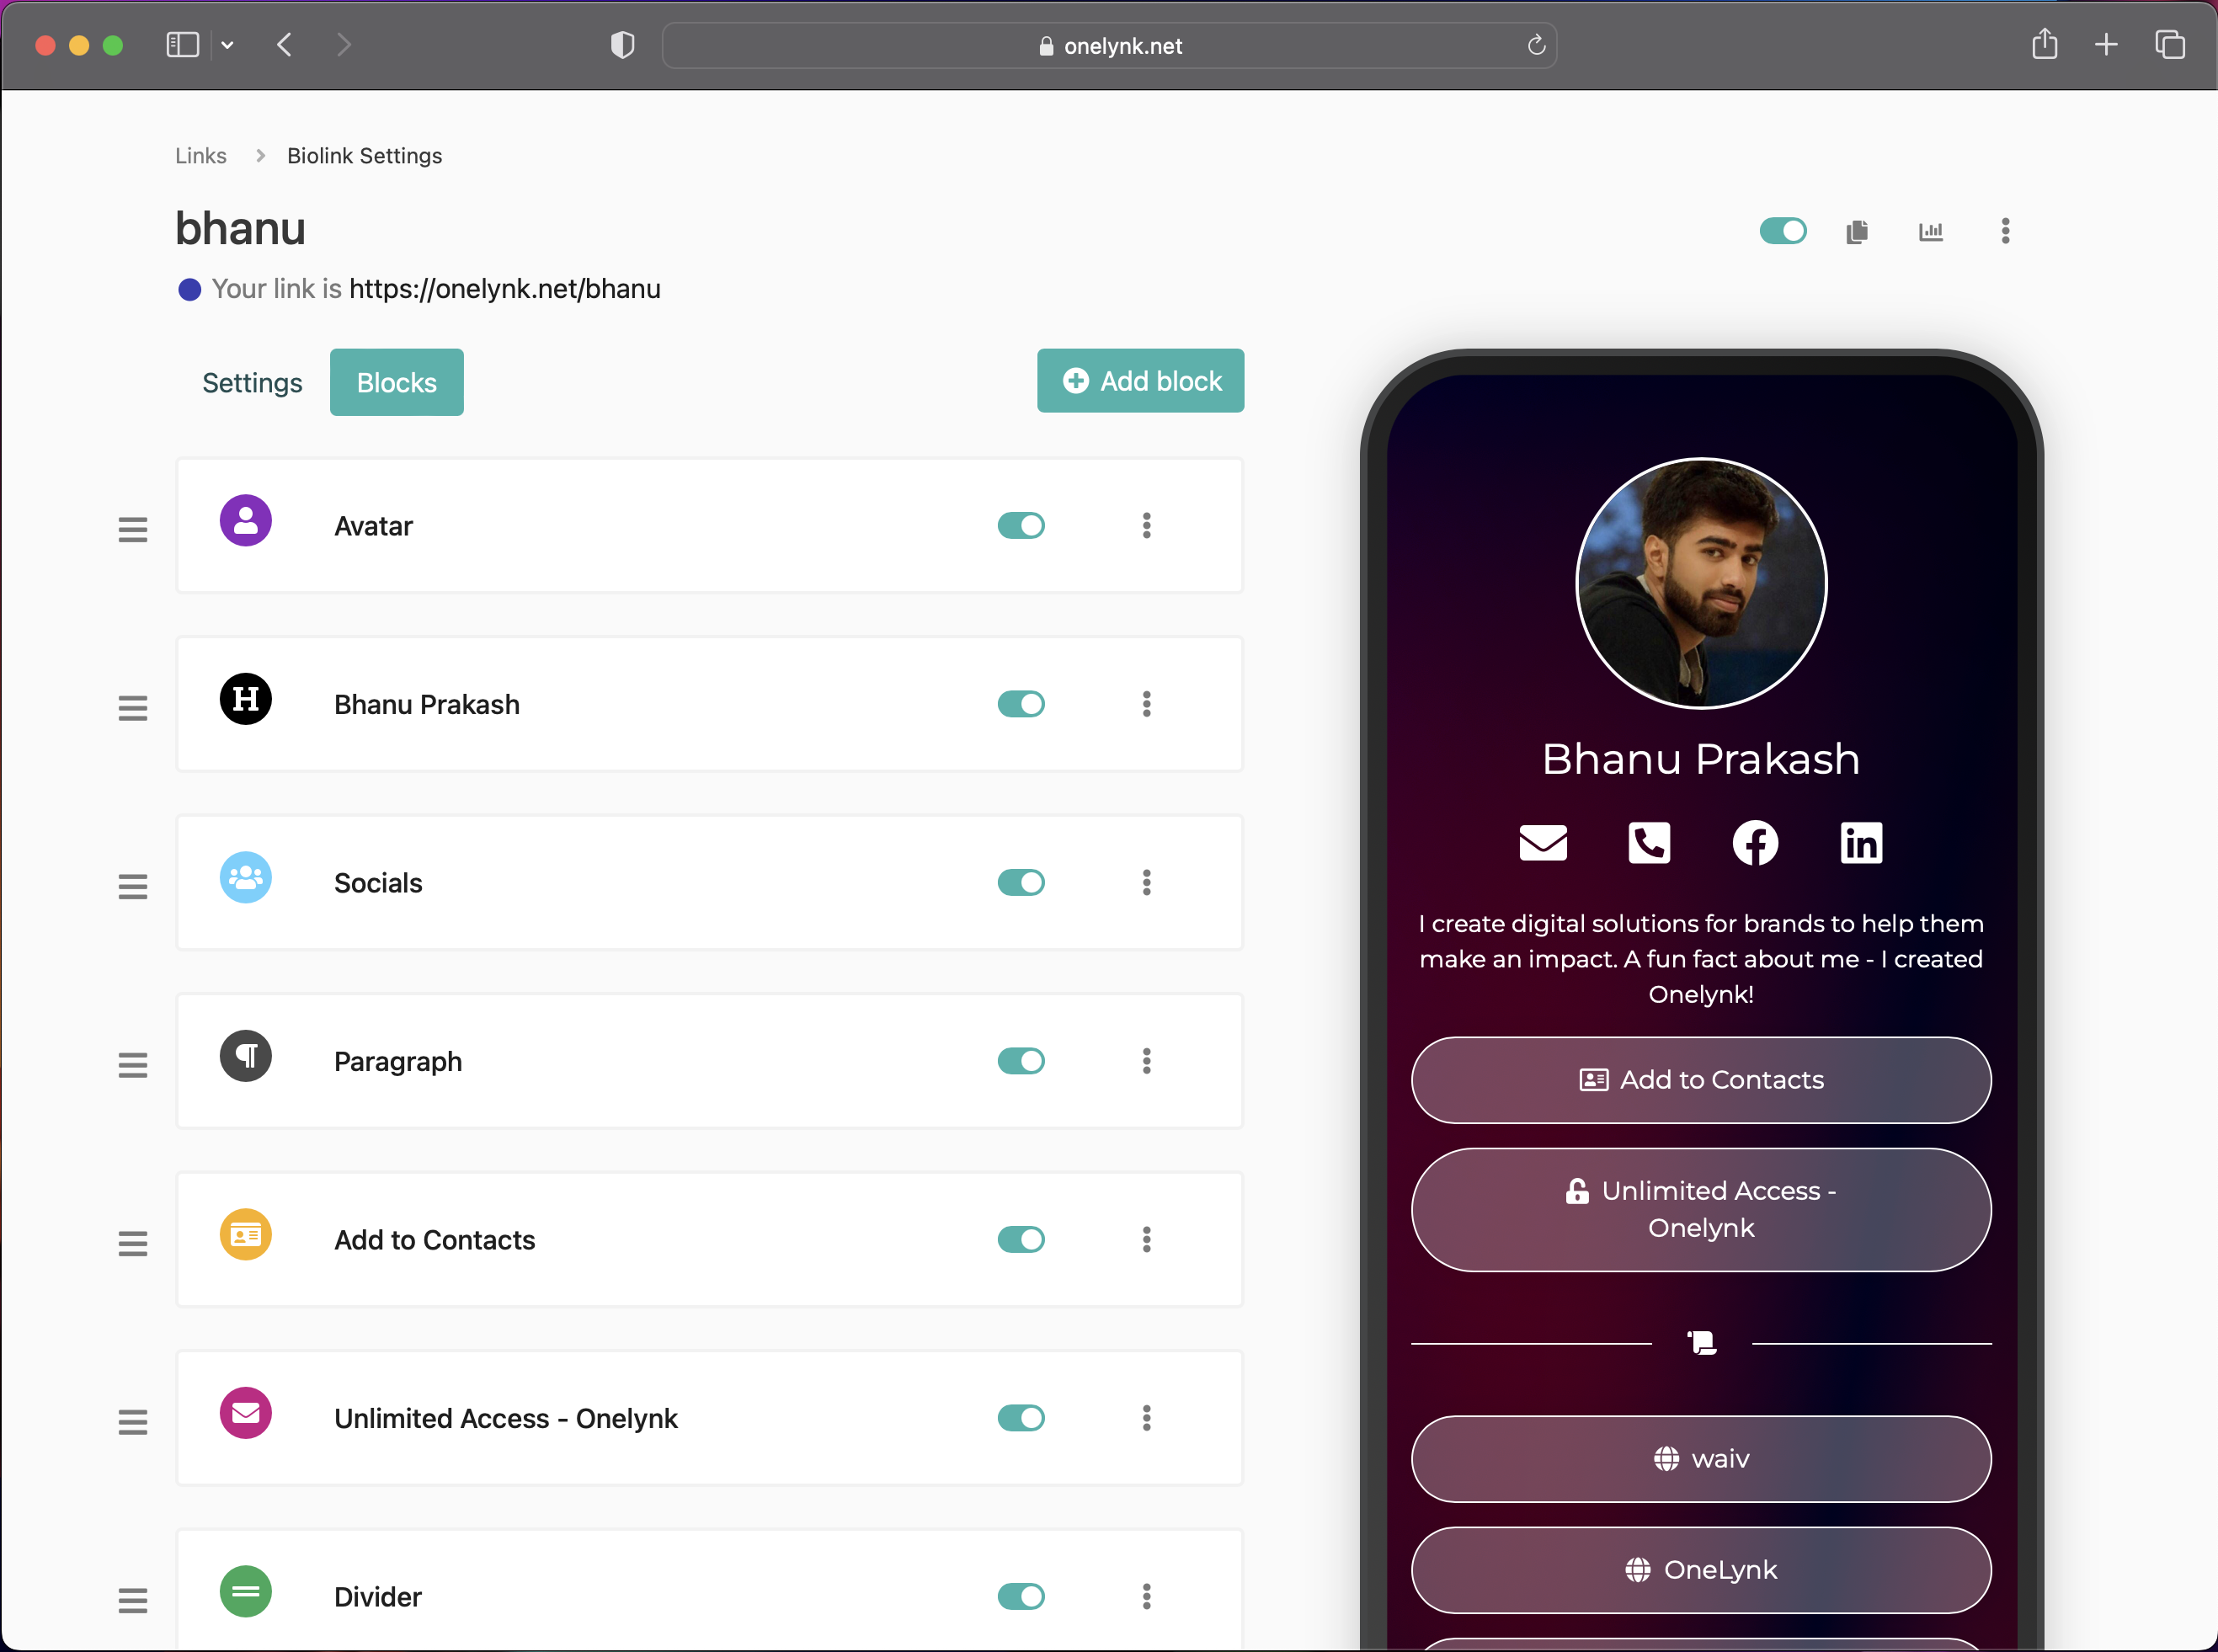The width and height of the screenshot is (2218, 1652).
Task: Select the Blocks tab
Action: [397, 383]
